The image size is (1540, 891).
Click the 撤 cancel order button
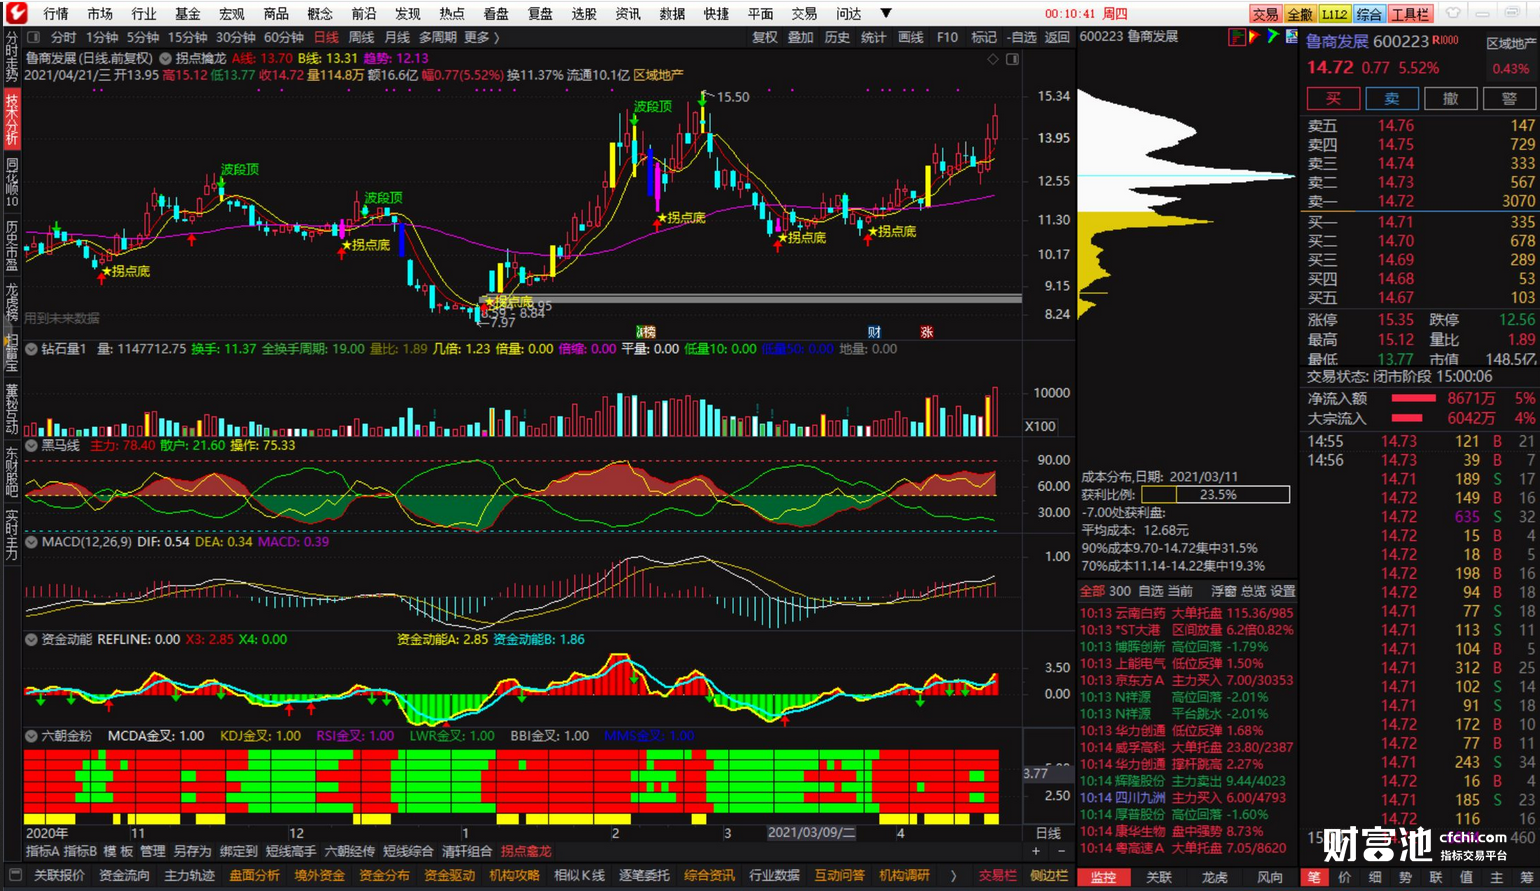(x=1451, y=98)
